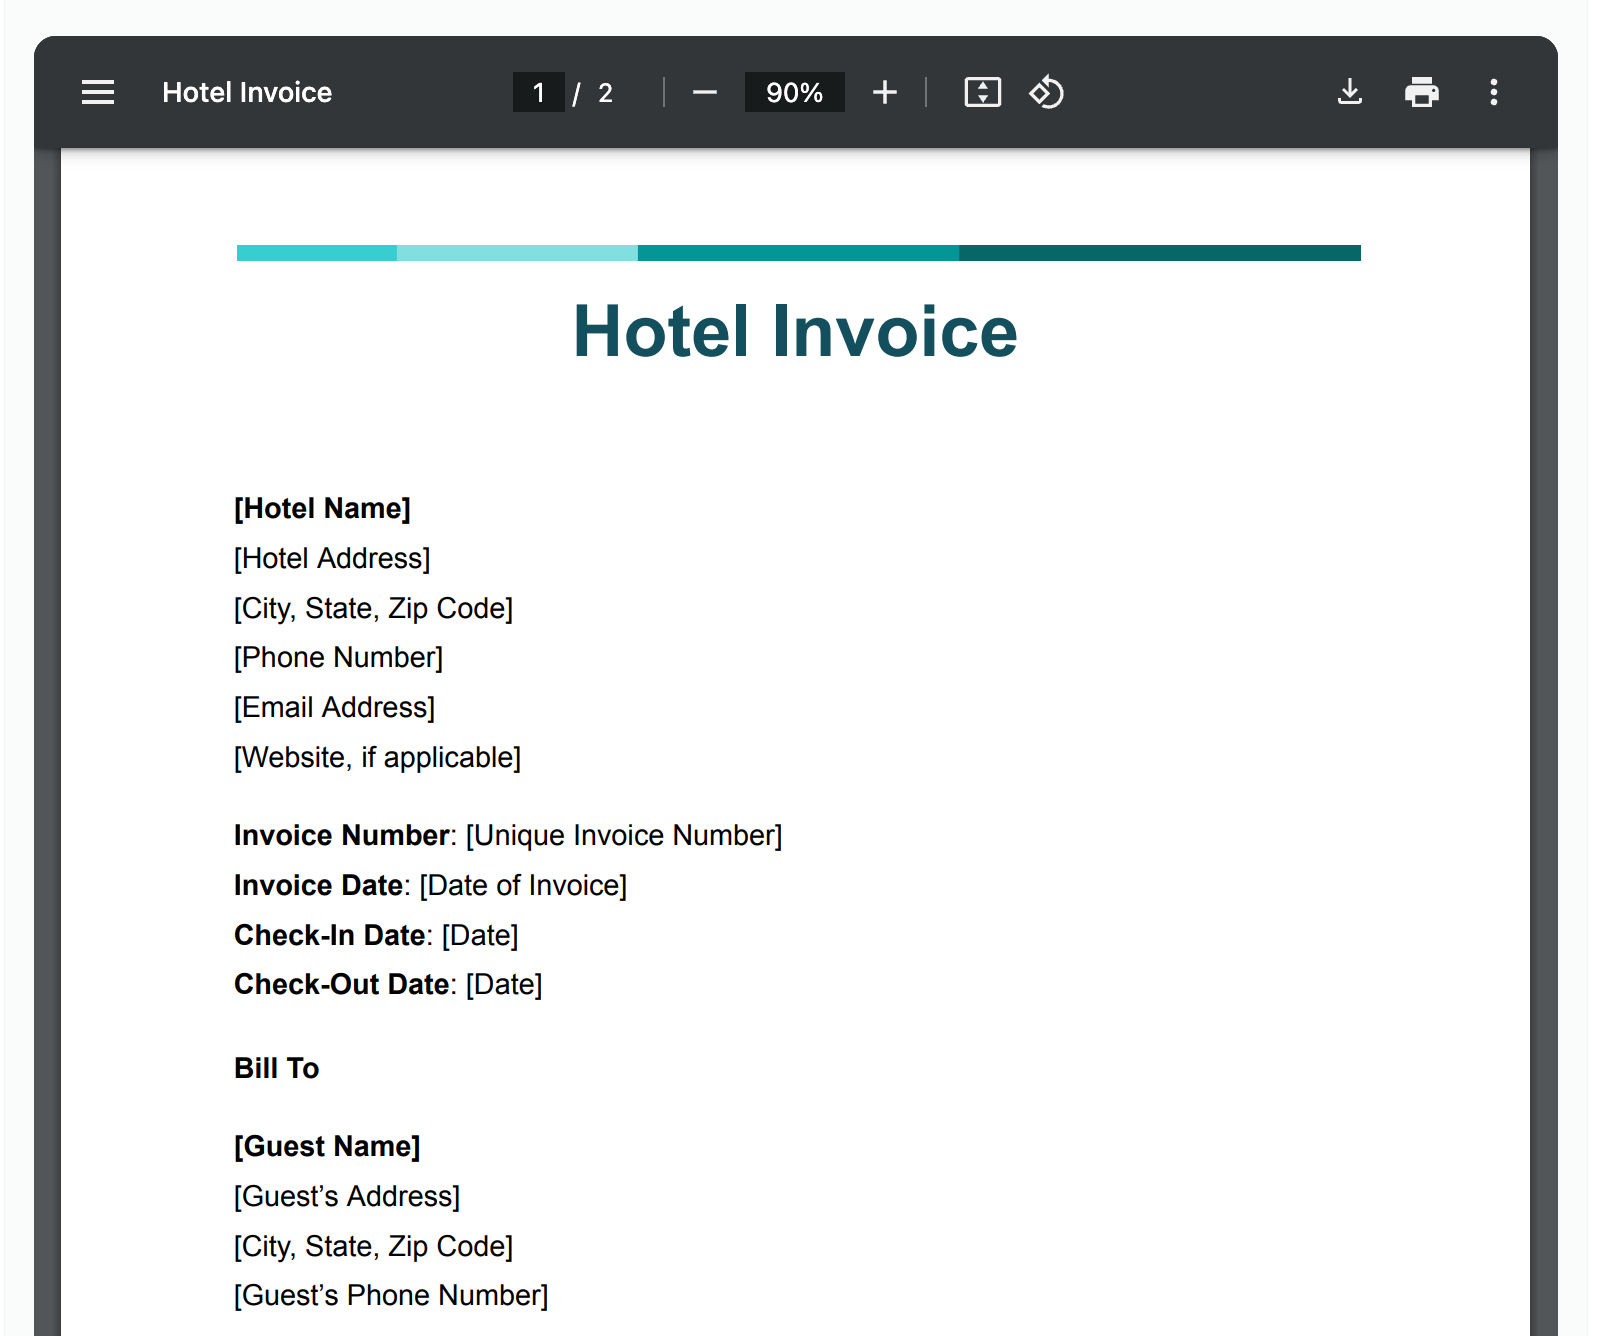Image resolution: width=1598 pixels, height=1336 pixels.
Task: Select the current page number field
Action: coord(539,93)
